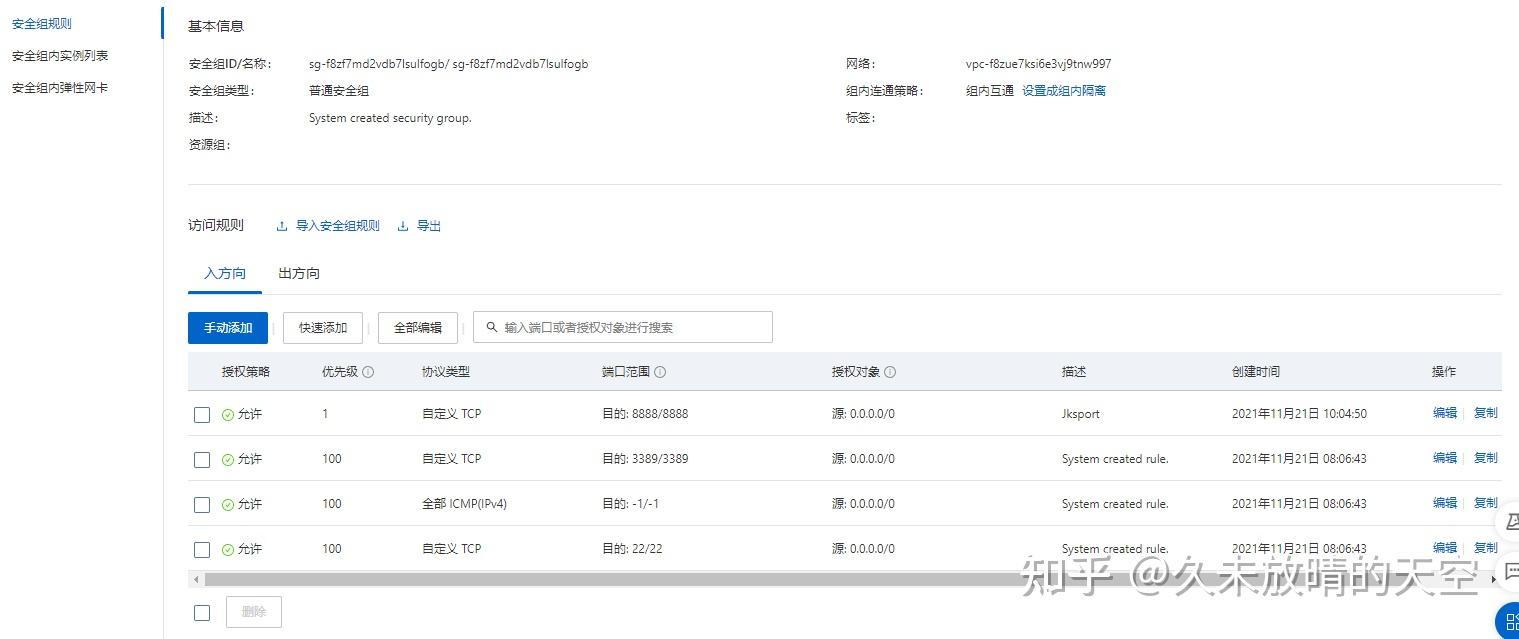
Task: Click the 全部编辑 button
Action: pyautogui.click(x=418, y=327)
